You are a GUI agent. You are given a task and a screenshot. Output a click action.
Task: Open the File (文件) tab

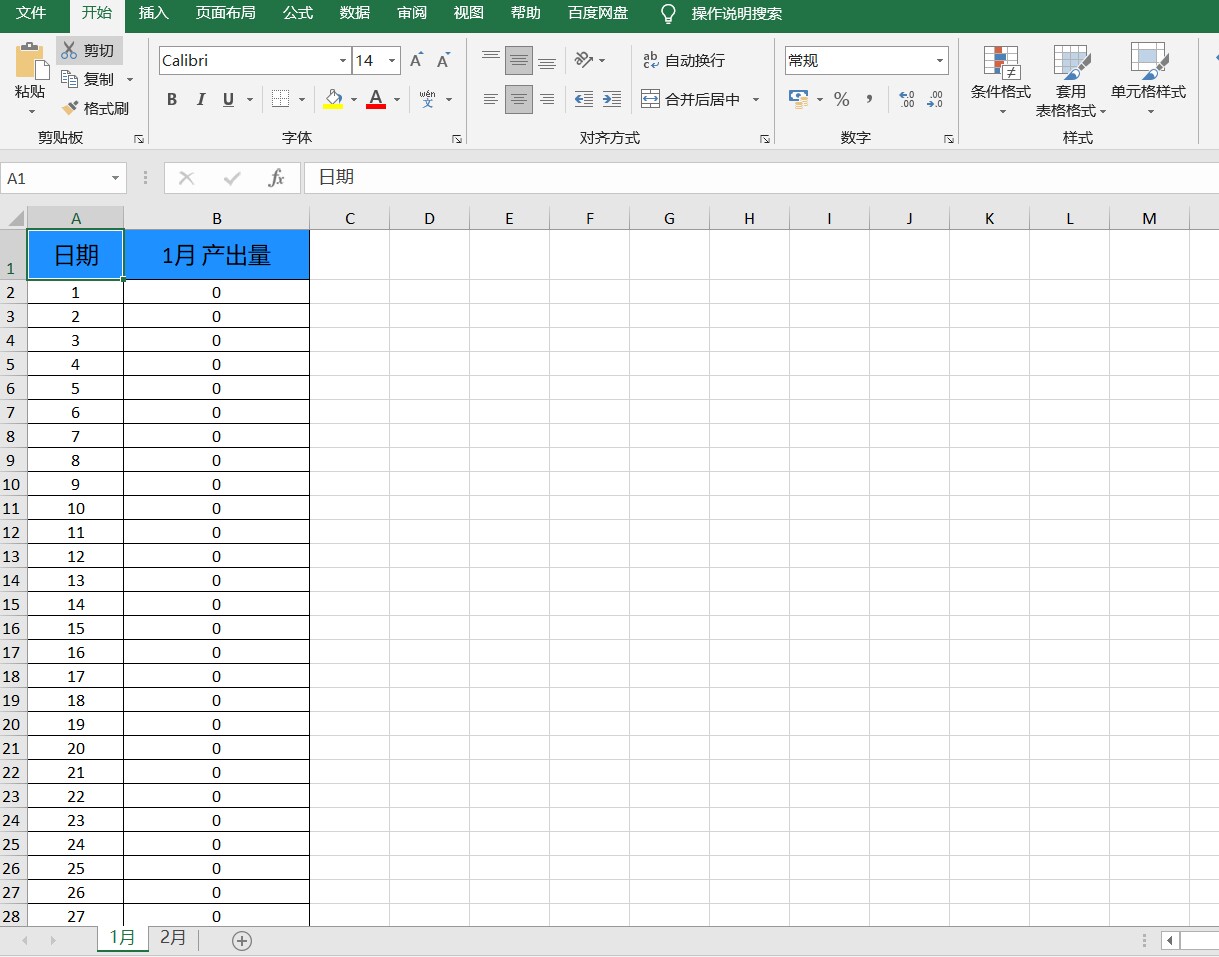(31, 14)
